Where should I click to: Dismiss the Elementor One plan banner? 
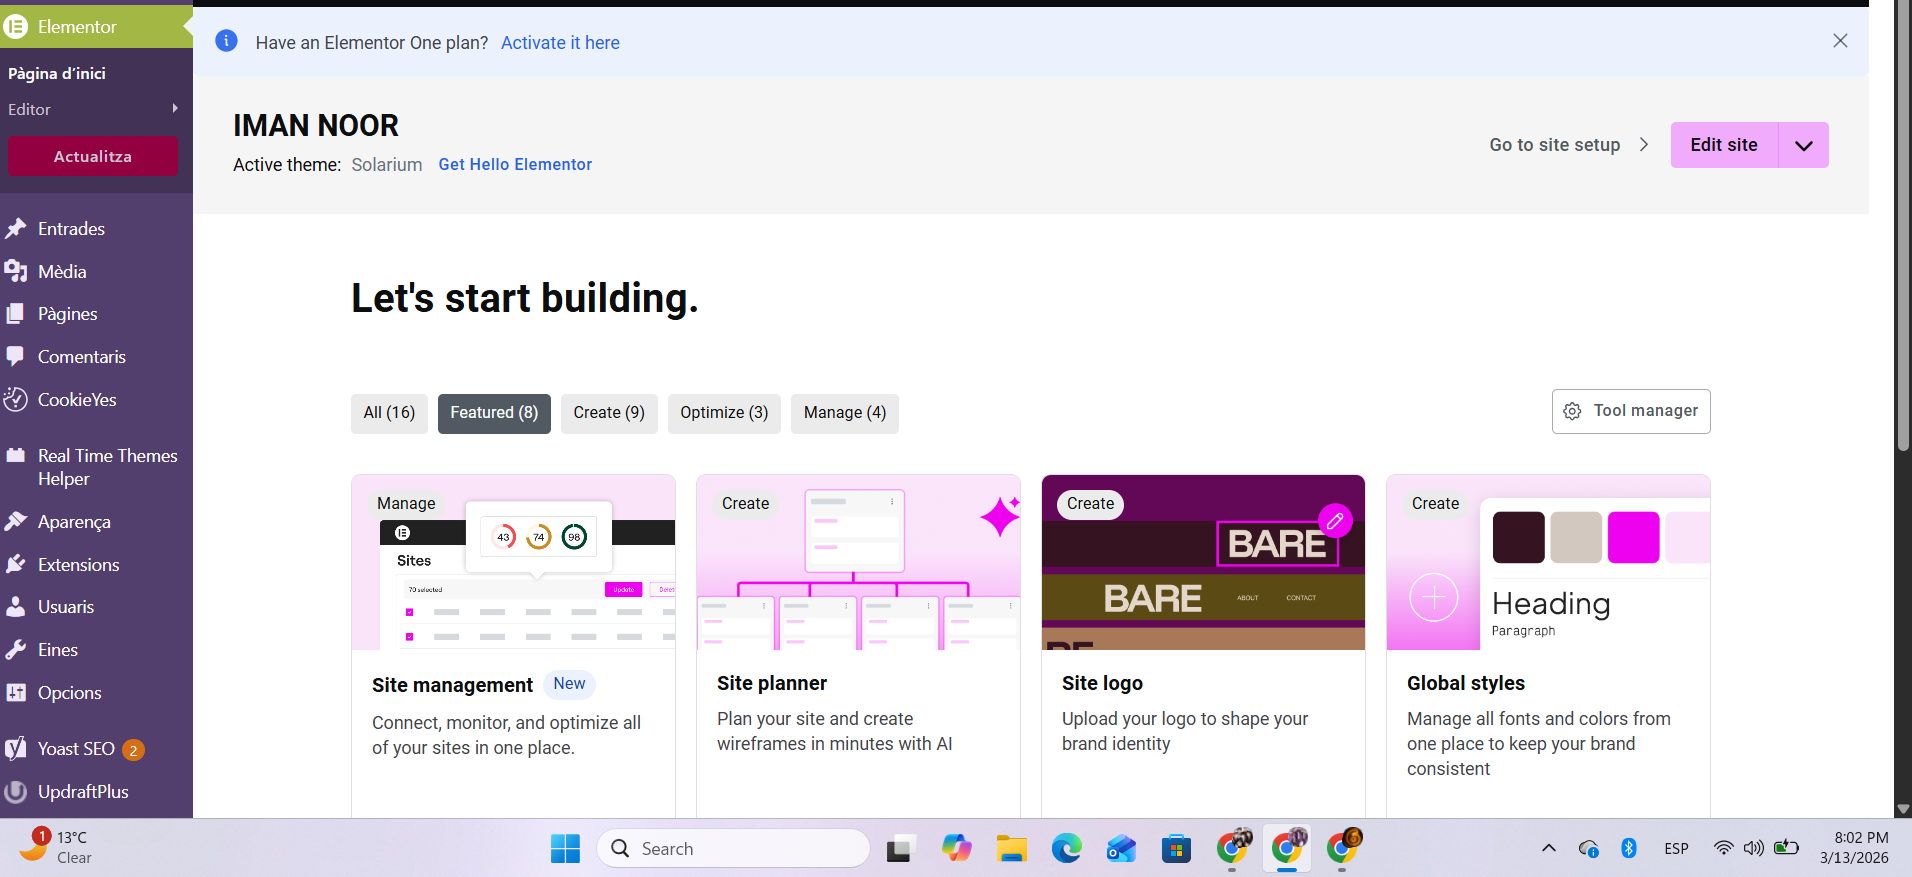tap(1840, 41)
